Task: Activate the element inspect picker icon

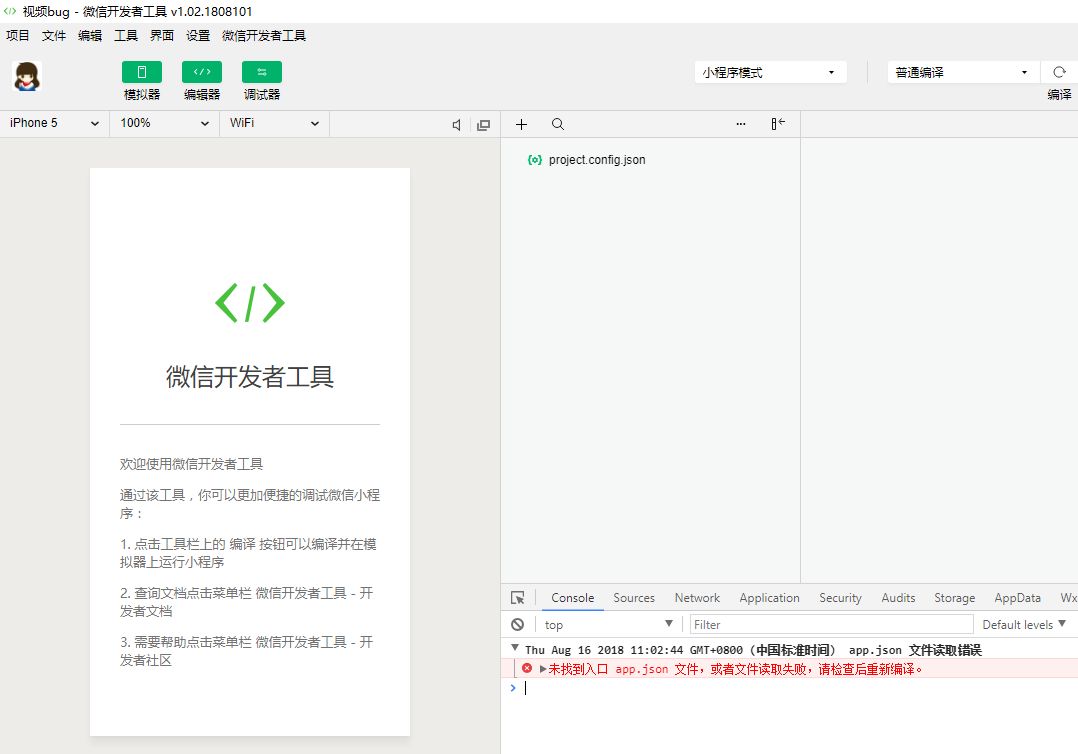Action: pyautogui.click(x=518, y=598)
